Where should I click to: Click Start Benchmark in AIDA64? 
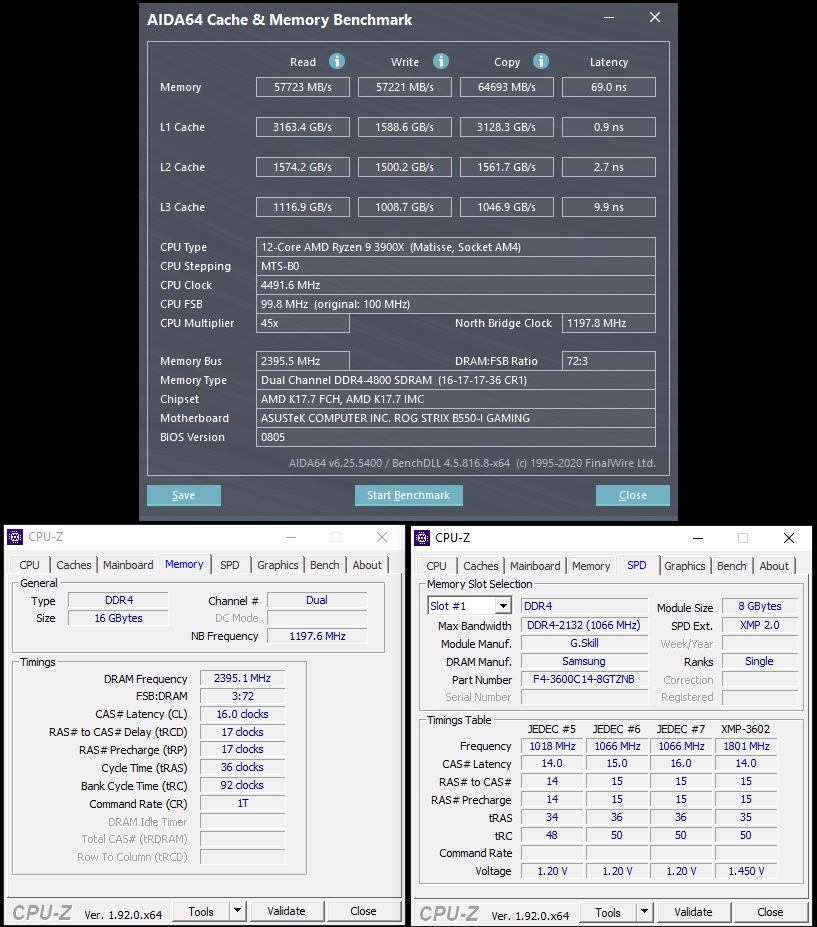pos(408,495)
